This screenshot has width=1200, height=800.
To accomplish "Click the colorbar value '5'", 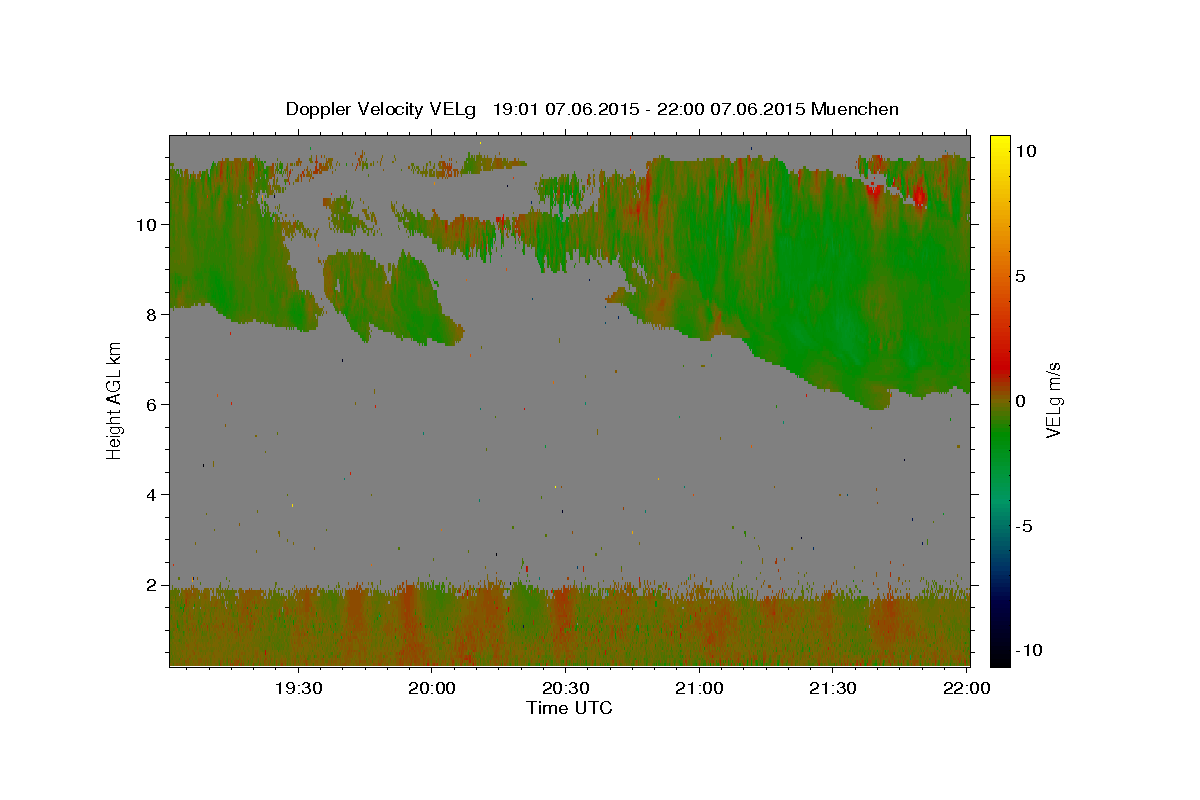I will click(1021, 276).
